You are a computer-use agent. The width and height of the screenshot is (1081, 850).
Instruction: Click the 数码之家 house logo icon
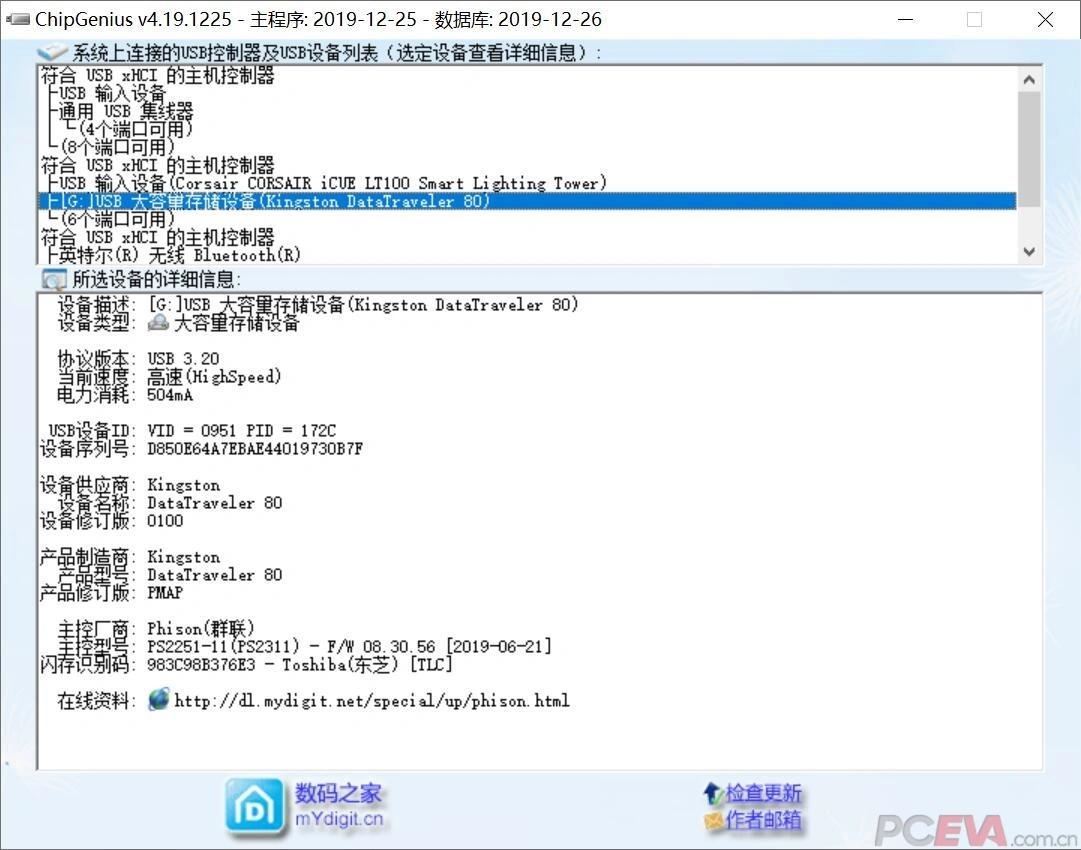[x=254, y=807]
